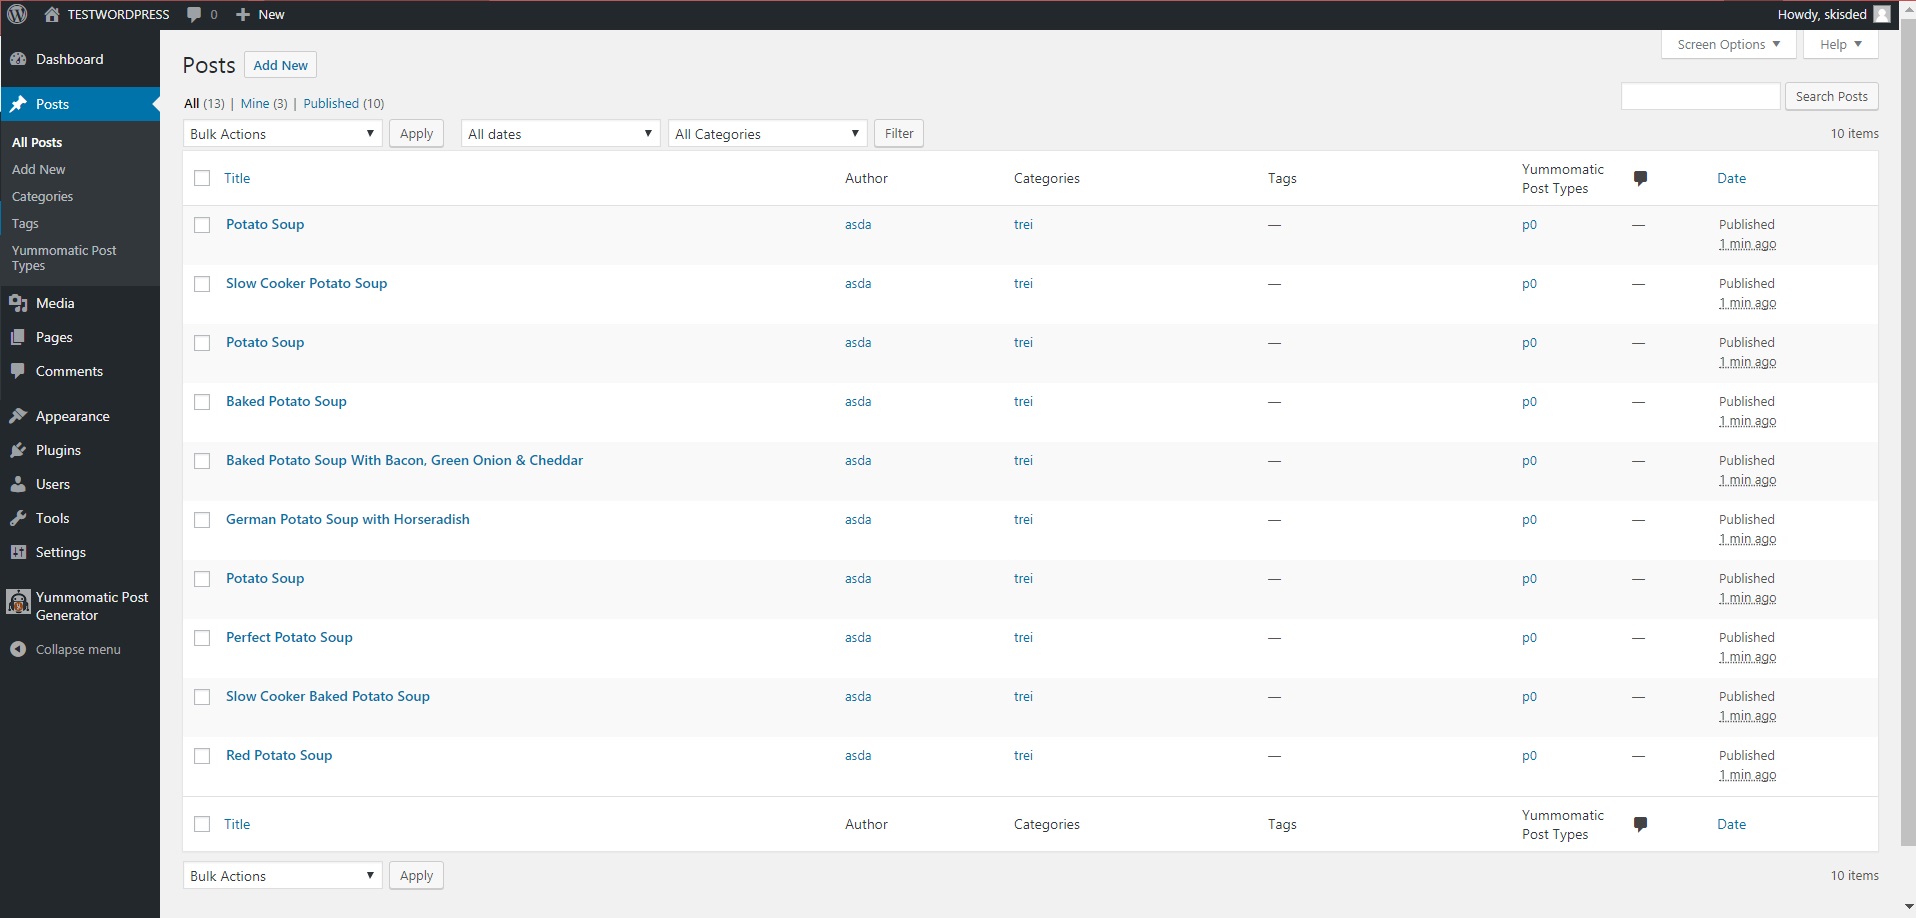This screenshot has width=1916, height=918.
Task: Sort posts by Title column header
Action: (237, 178)
